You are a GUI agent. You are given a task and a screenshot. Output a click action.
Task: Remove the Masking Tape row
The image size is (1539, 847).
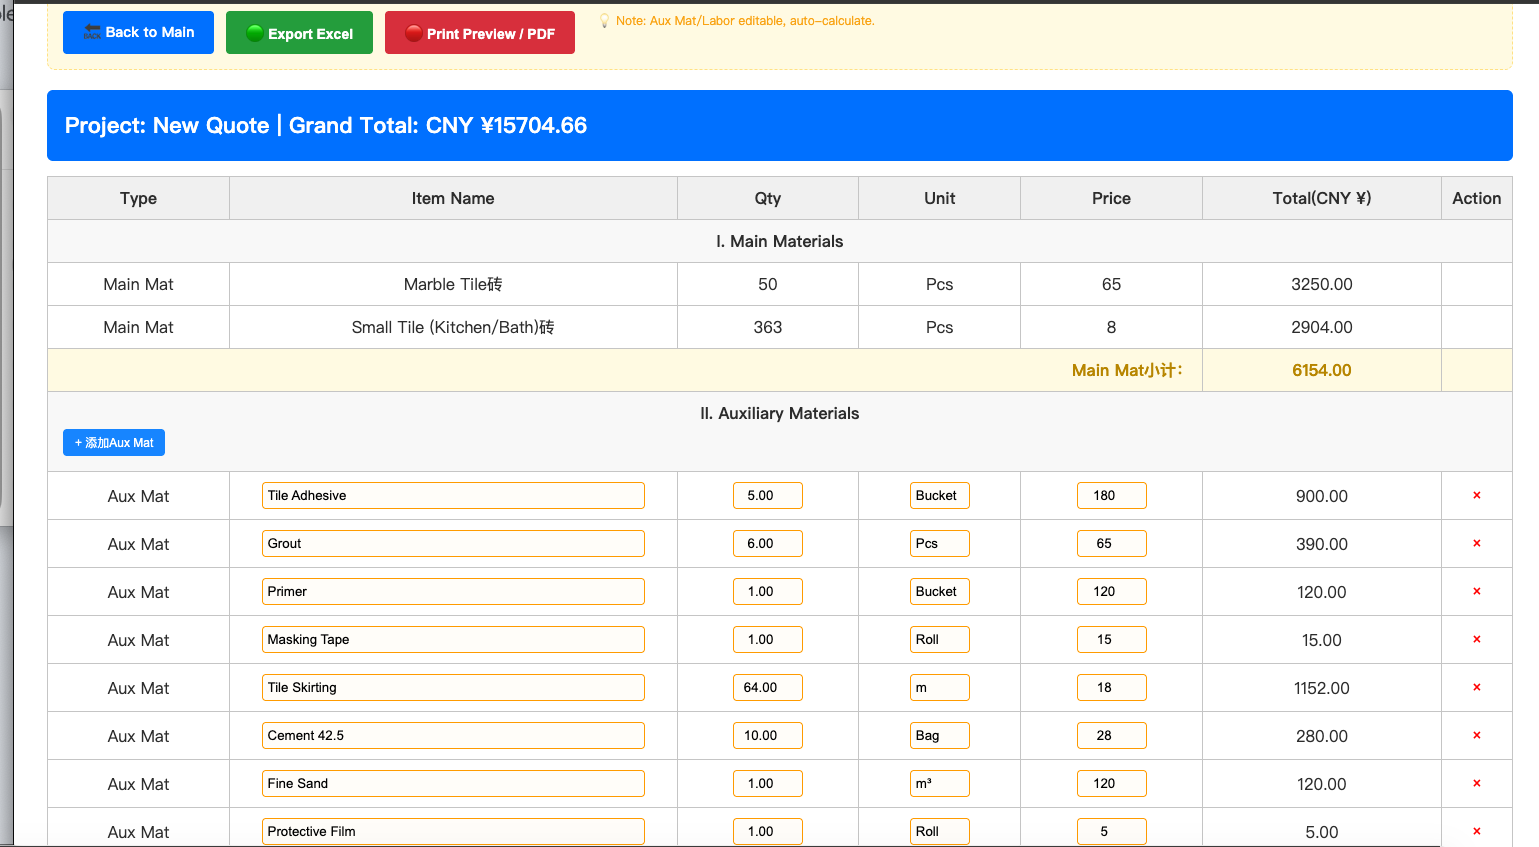pos(1476,640)
